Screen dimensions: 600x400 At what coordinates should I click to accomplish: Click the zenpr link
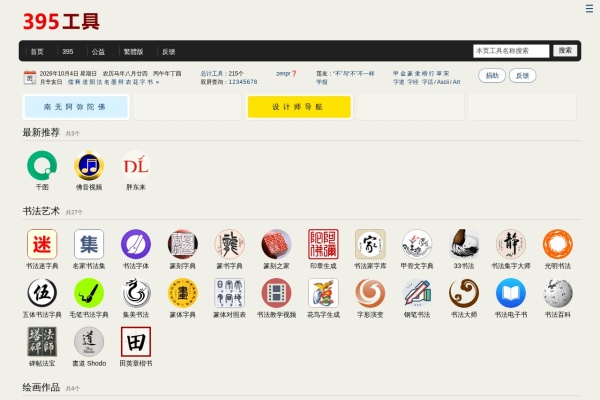(x=284, y=73)
